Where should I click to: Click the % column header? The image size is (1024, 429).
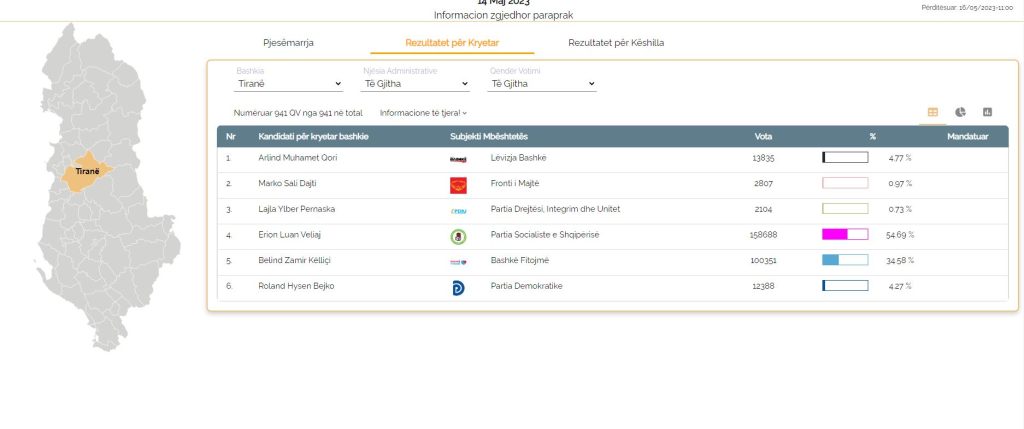872,136
